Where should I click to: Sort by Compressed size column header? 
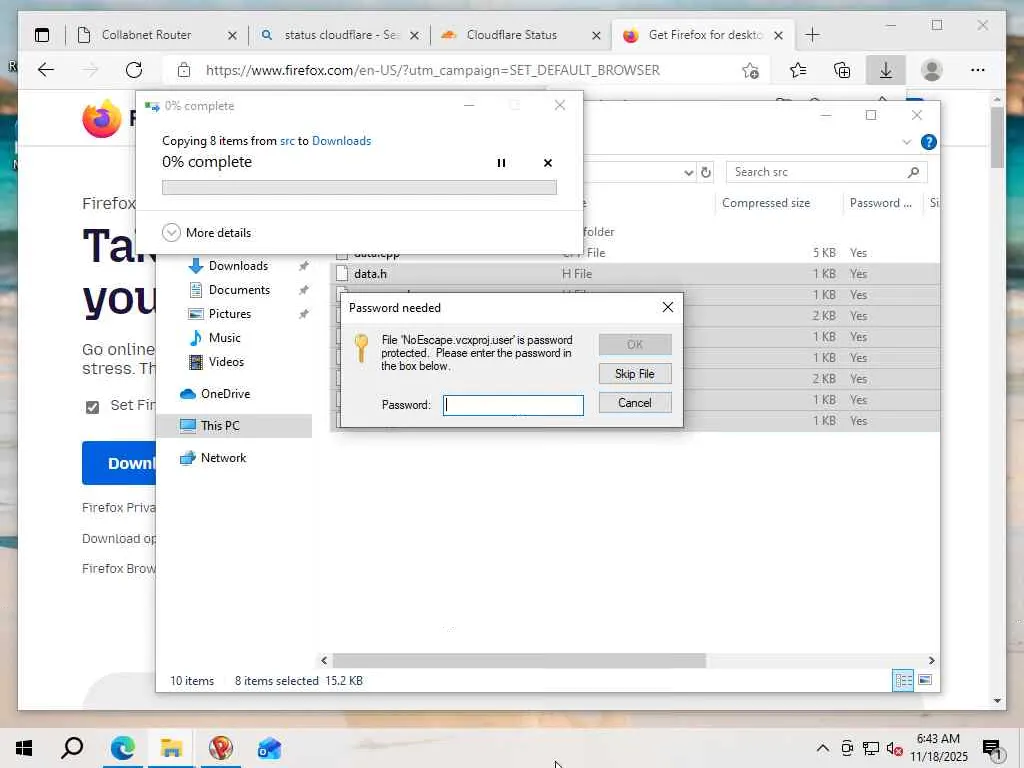(x=766, y=203)
